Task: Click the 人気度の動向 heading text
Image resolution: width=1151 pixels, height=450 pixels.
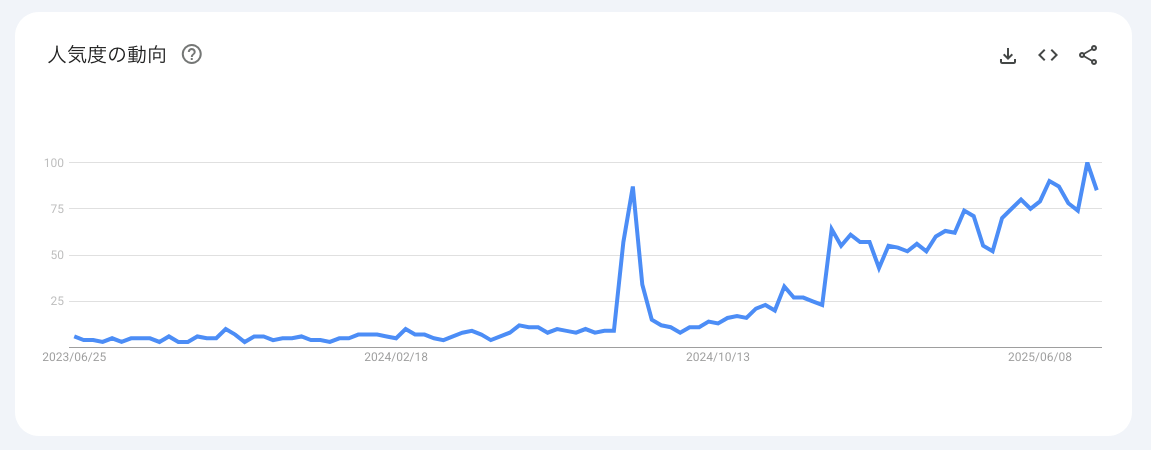Action: 107,54
